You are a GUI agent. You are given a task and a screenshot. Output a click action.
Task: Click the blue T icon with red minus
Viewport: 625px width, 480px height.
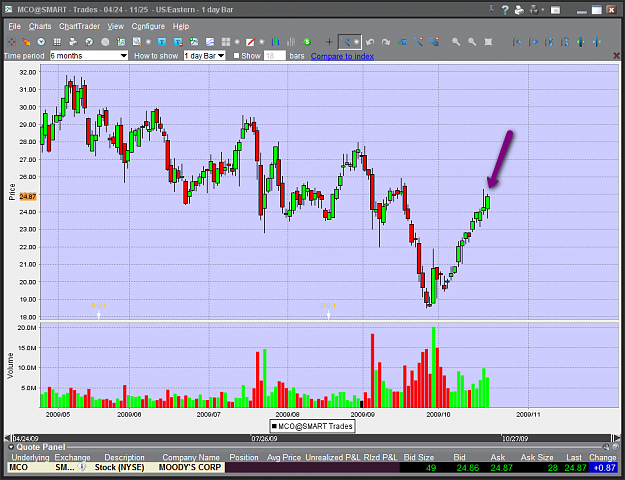tap(178, 42)
